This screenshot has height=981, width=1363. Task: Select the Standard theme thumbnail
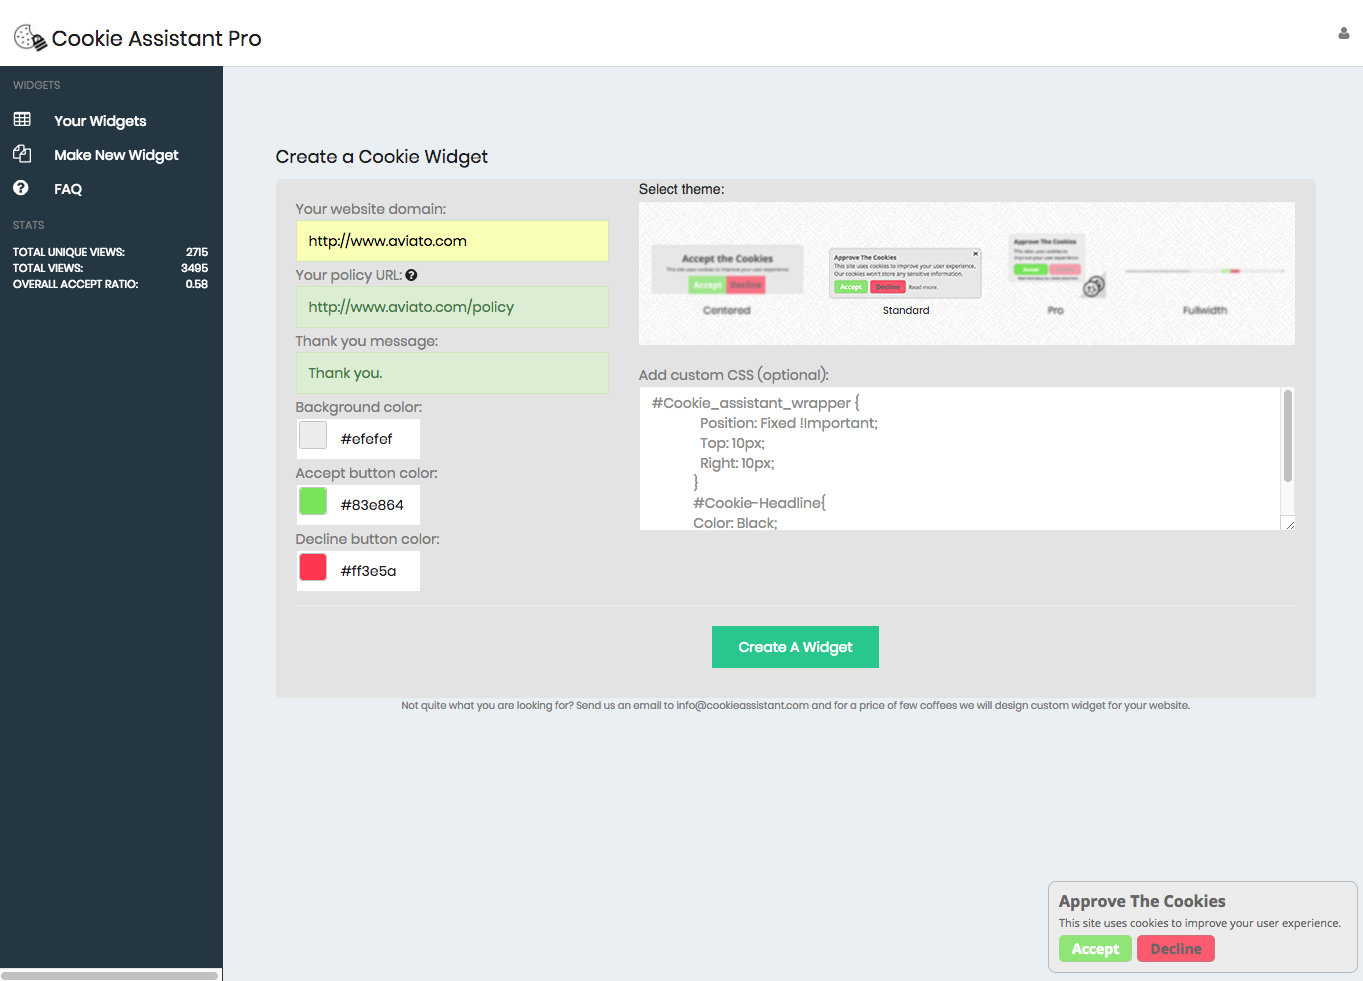905,281
